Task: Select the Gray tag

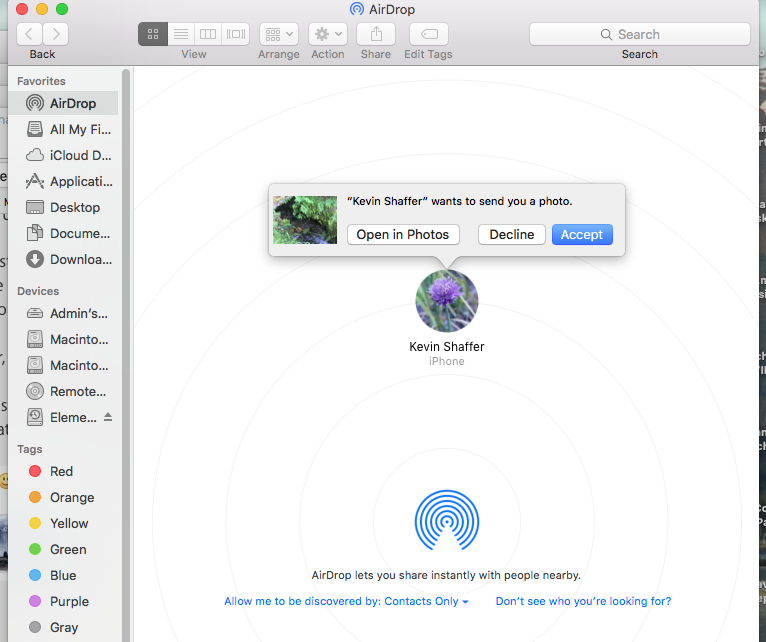Action: [53, 627]
